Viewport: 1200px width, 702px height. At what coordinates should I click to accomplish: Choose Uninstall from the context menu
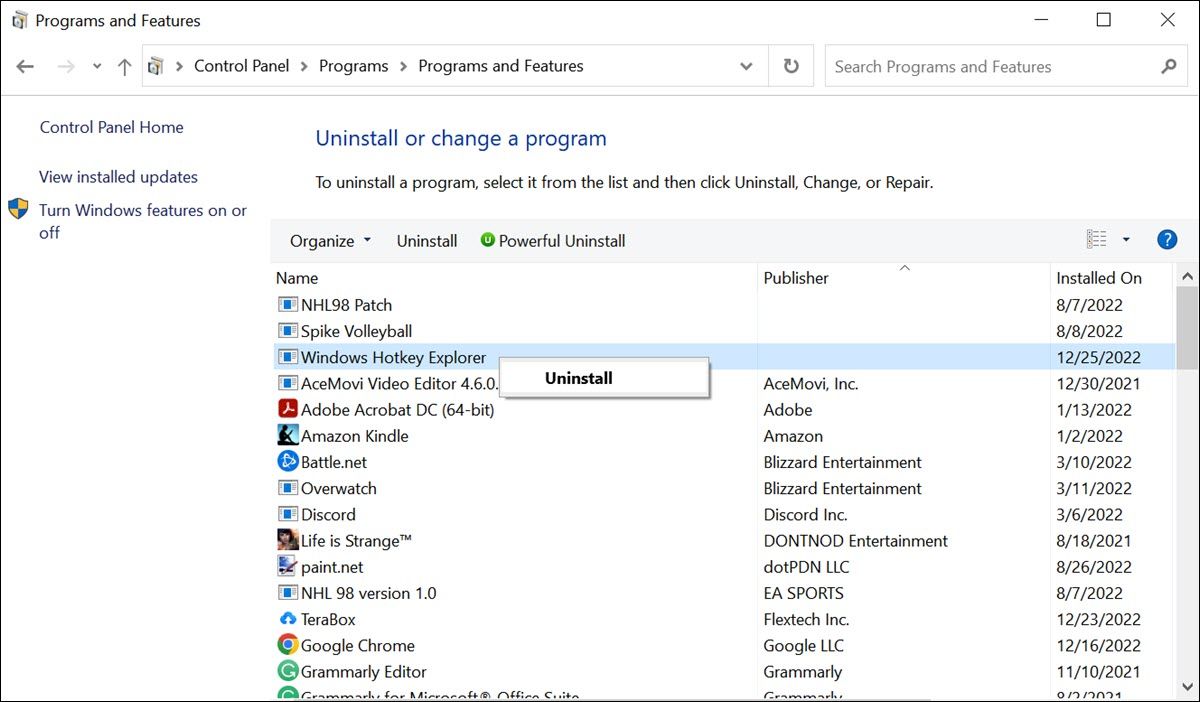pos(577,378)
